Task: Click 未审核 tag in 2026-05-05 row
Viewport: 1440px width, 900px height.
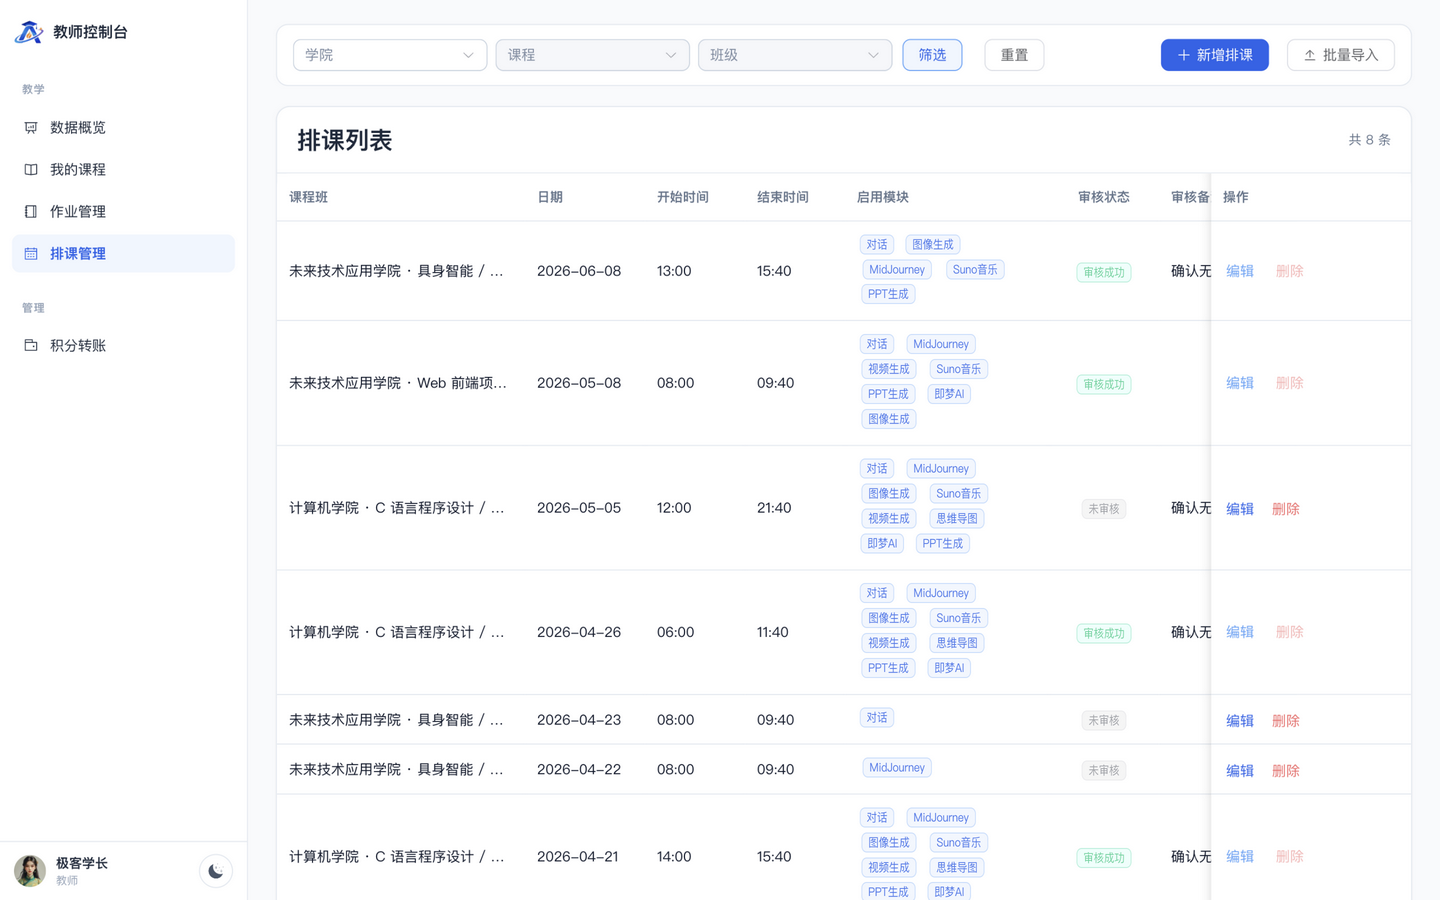Action: (x=1104, y=509)
